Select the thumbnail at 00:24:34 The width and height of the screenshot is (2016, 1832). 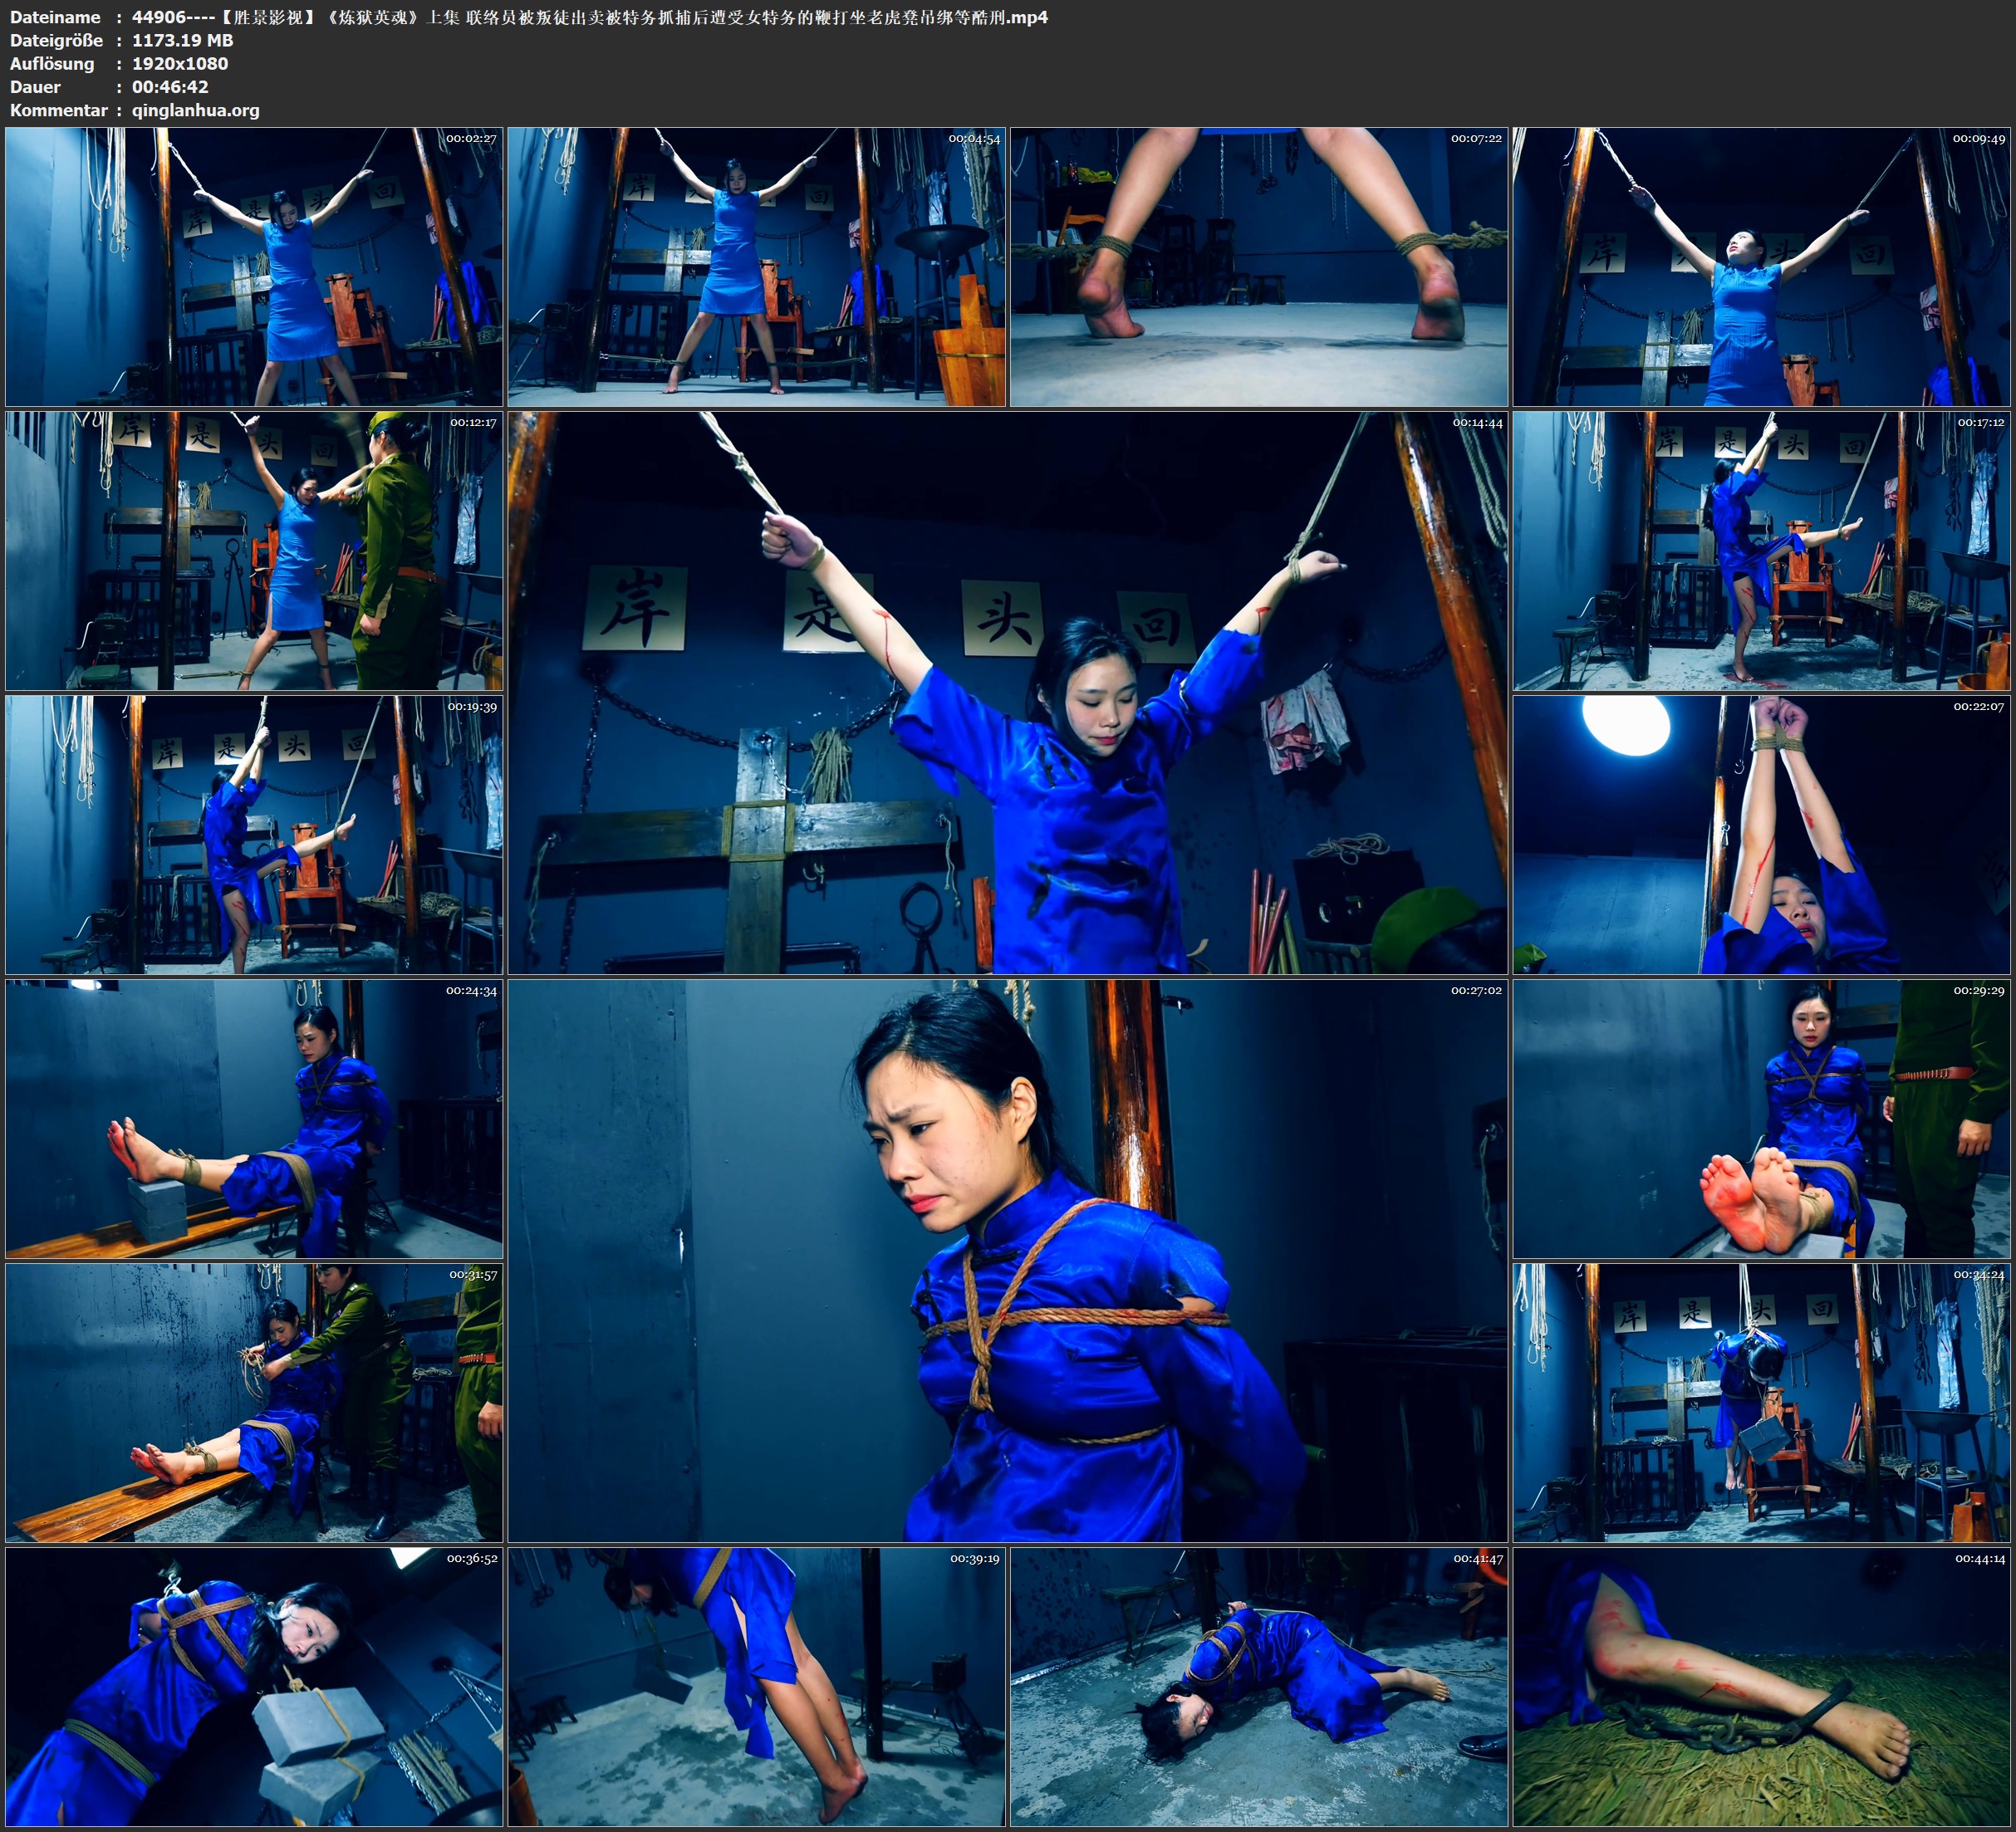[x=254, y=1118]
